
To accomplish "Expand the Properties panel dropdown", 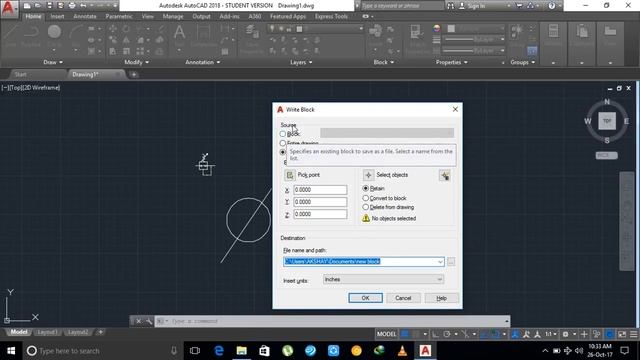I will [451, 62].
